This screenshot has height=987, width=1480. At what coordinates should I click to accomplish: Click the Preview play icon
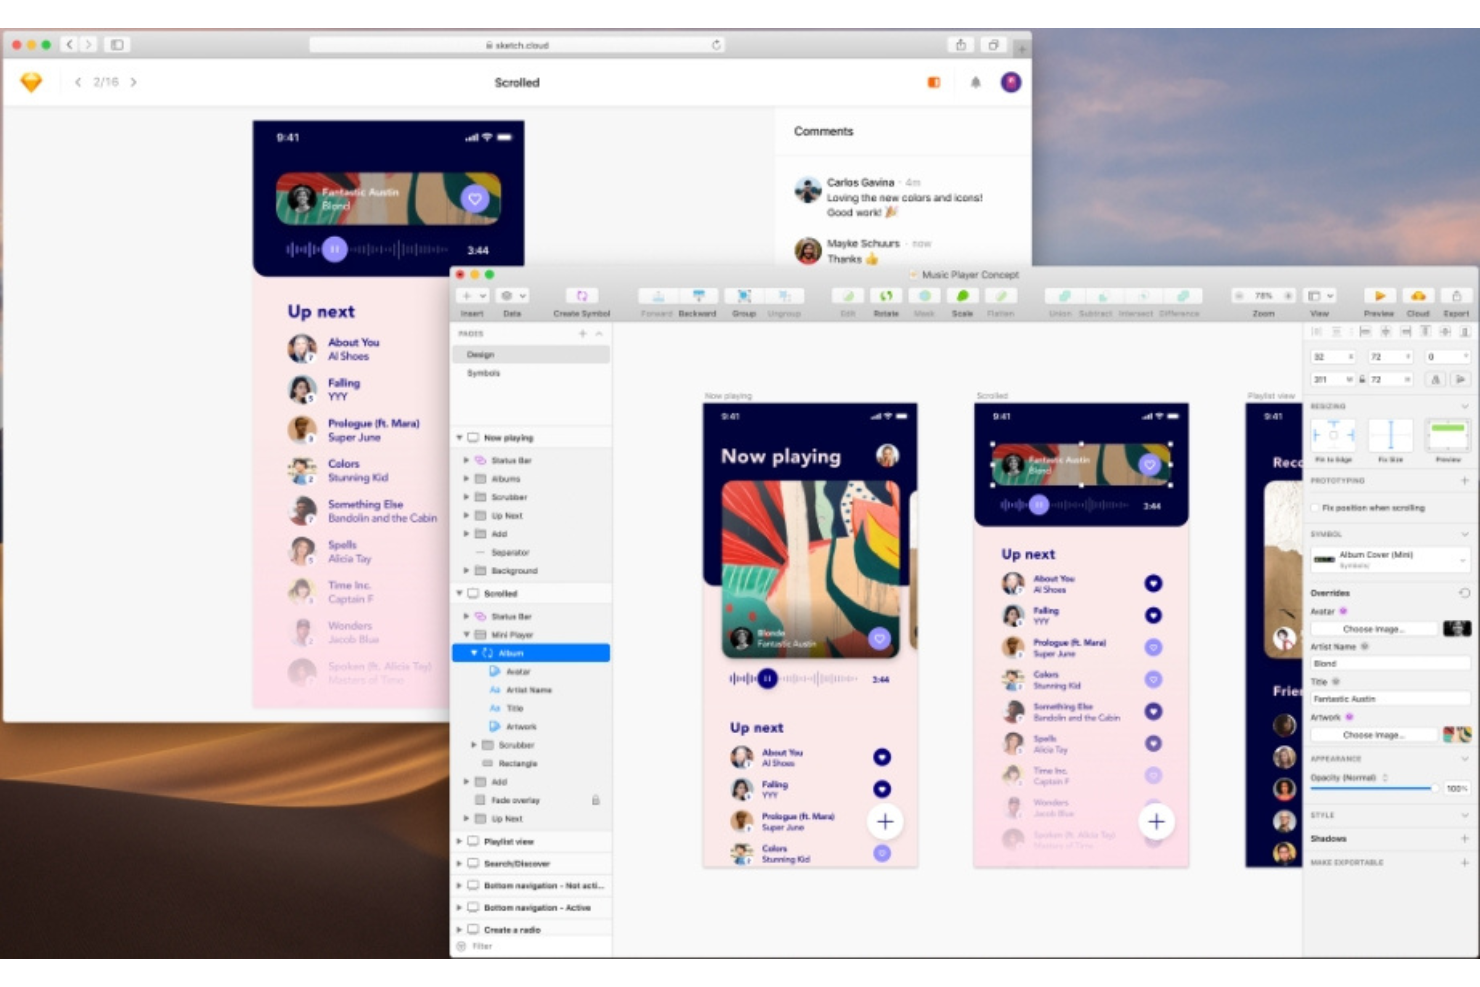[1380, 296]
